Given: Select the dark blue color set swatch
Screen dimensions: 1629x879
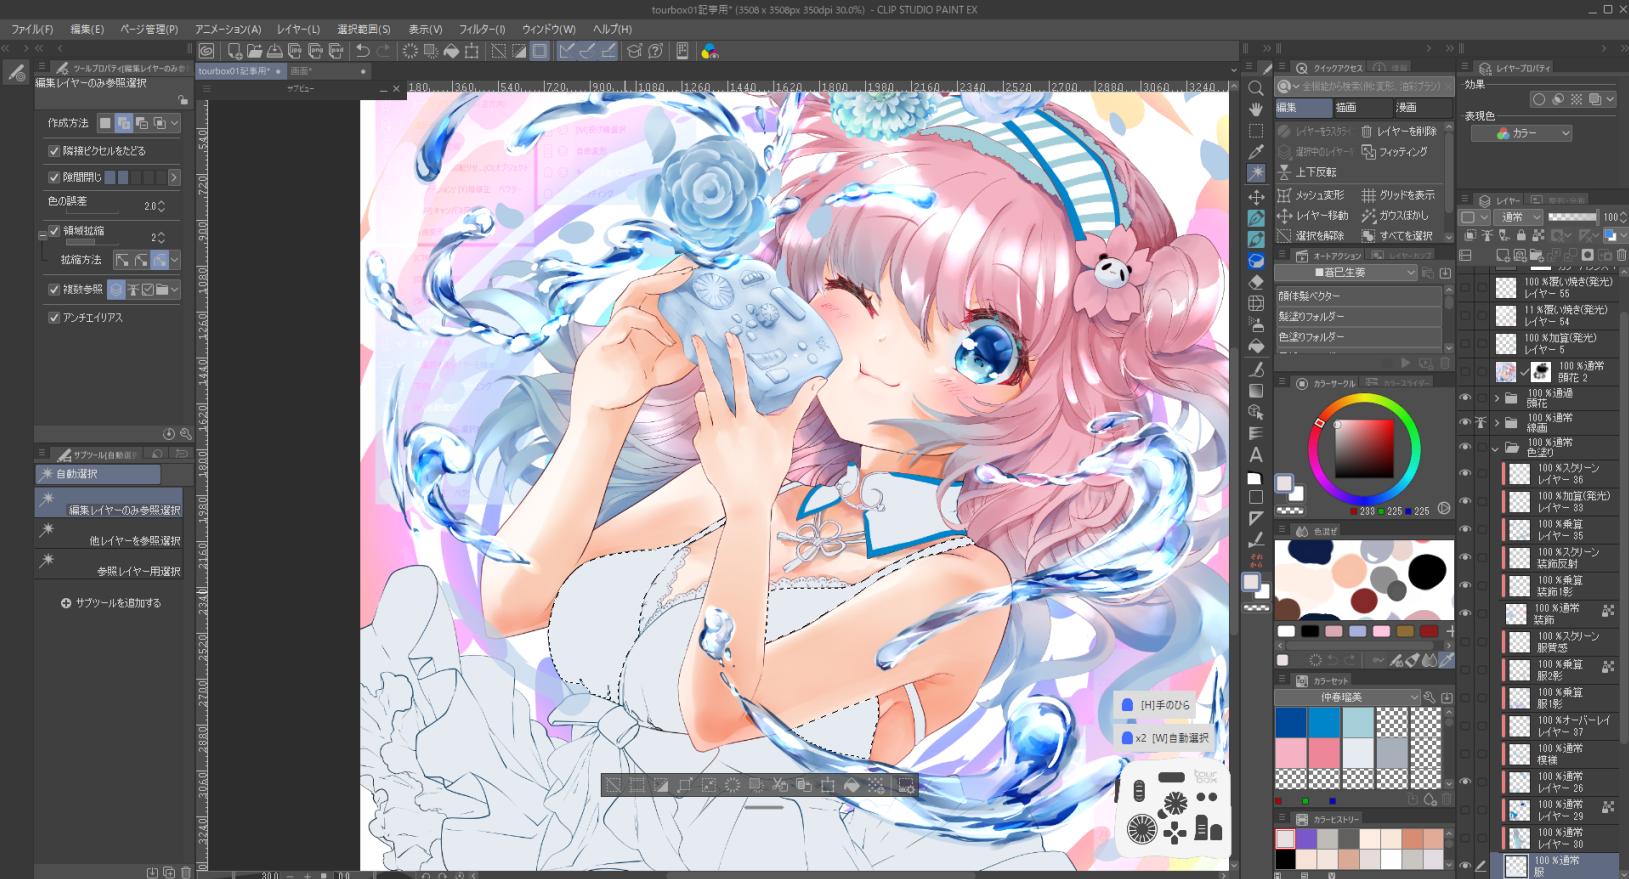Looking at the screenshot, I should point(1290,722).
